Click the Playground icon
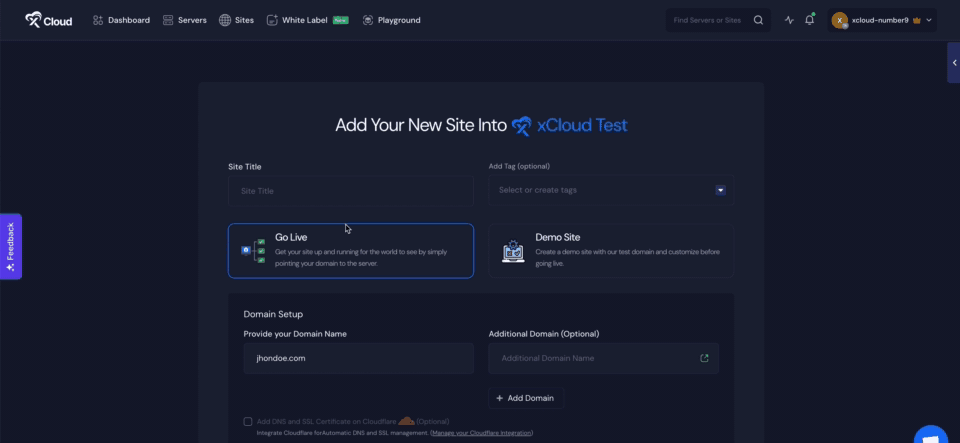This screenshot has width=960, height=443. 367,20
